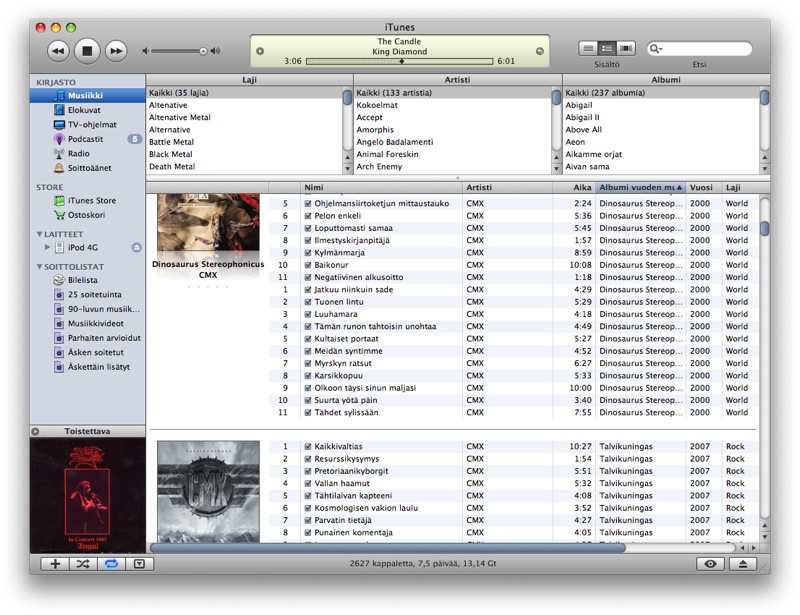Uncheck the Kaikkivaltias song checkbox
The height and width of the screenshot is (615, 800).
pyautogui.click(x=308, y=447)
